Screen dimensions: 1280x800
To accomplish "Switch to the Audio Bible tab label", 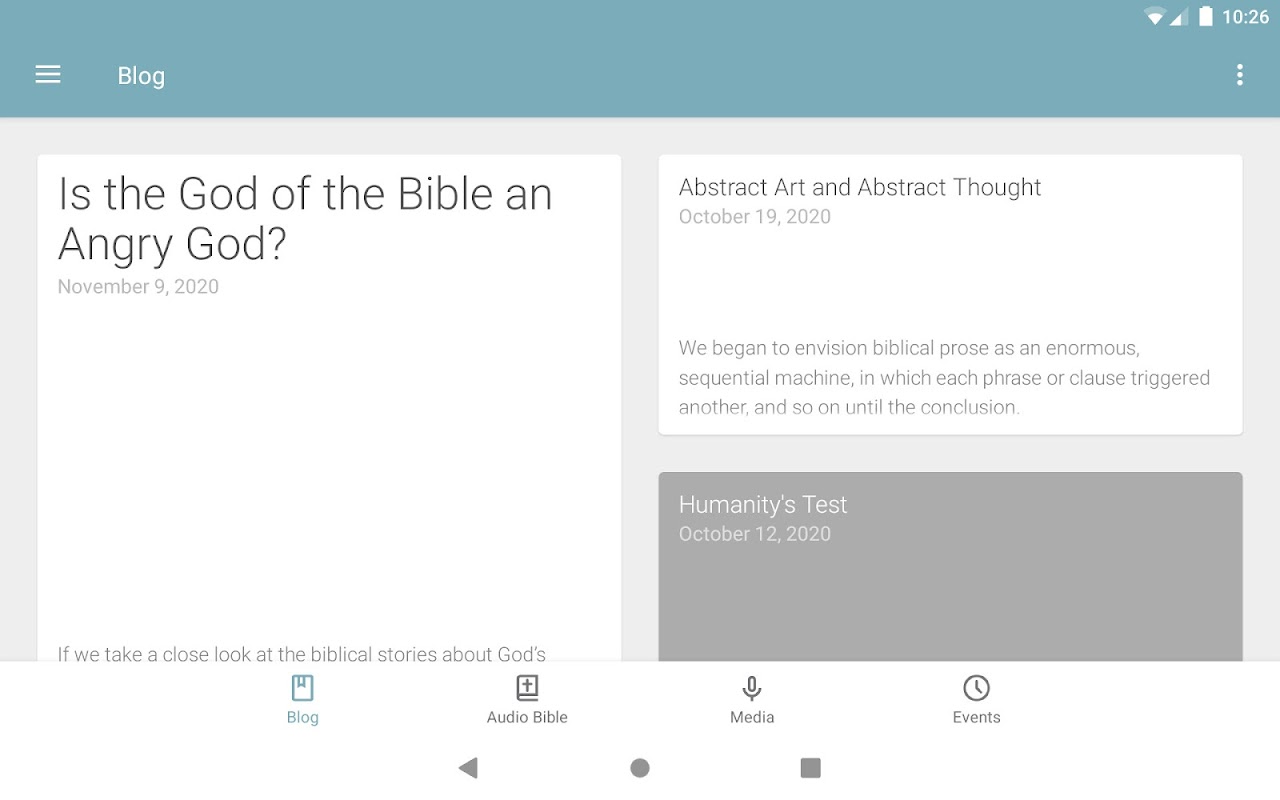I will [x=527, y=717].
